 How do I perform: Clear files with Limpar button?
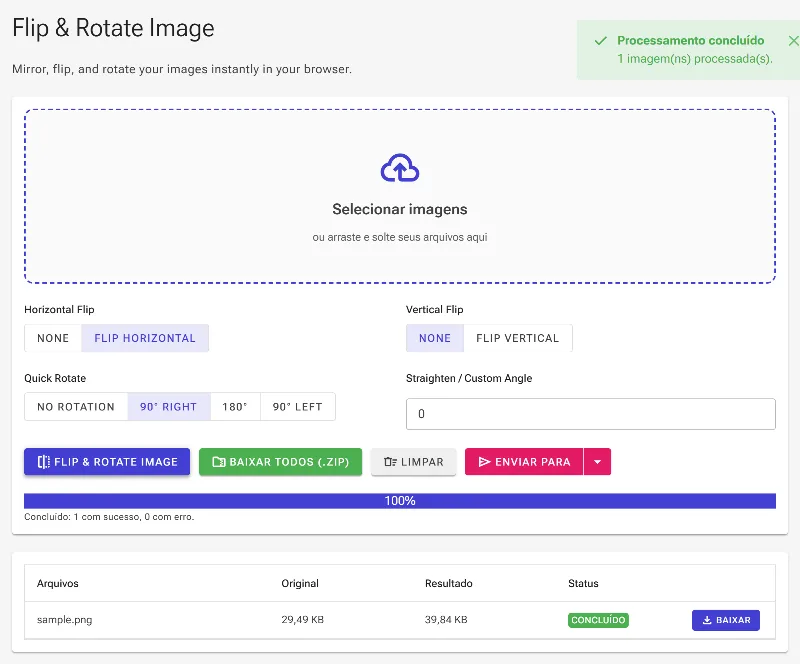413,462
